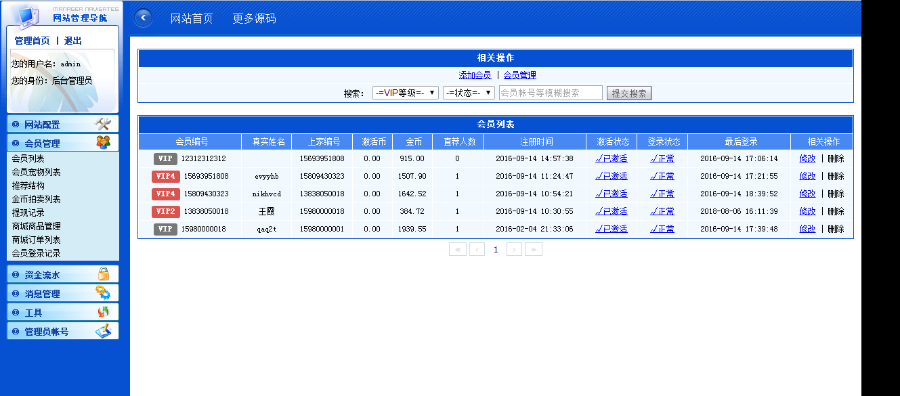The height and width of the screenshot is (396, 900).
Task: Open the 会员宠物列表 sidebar item
Action: coord(36,172)
